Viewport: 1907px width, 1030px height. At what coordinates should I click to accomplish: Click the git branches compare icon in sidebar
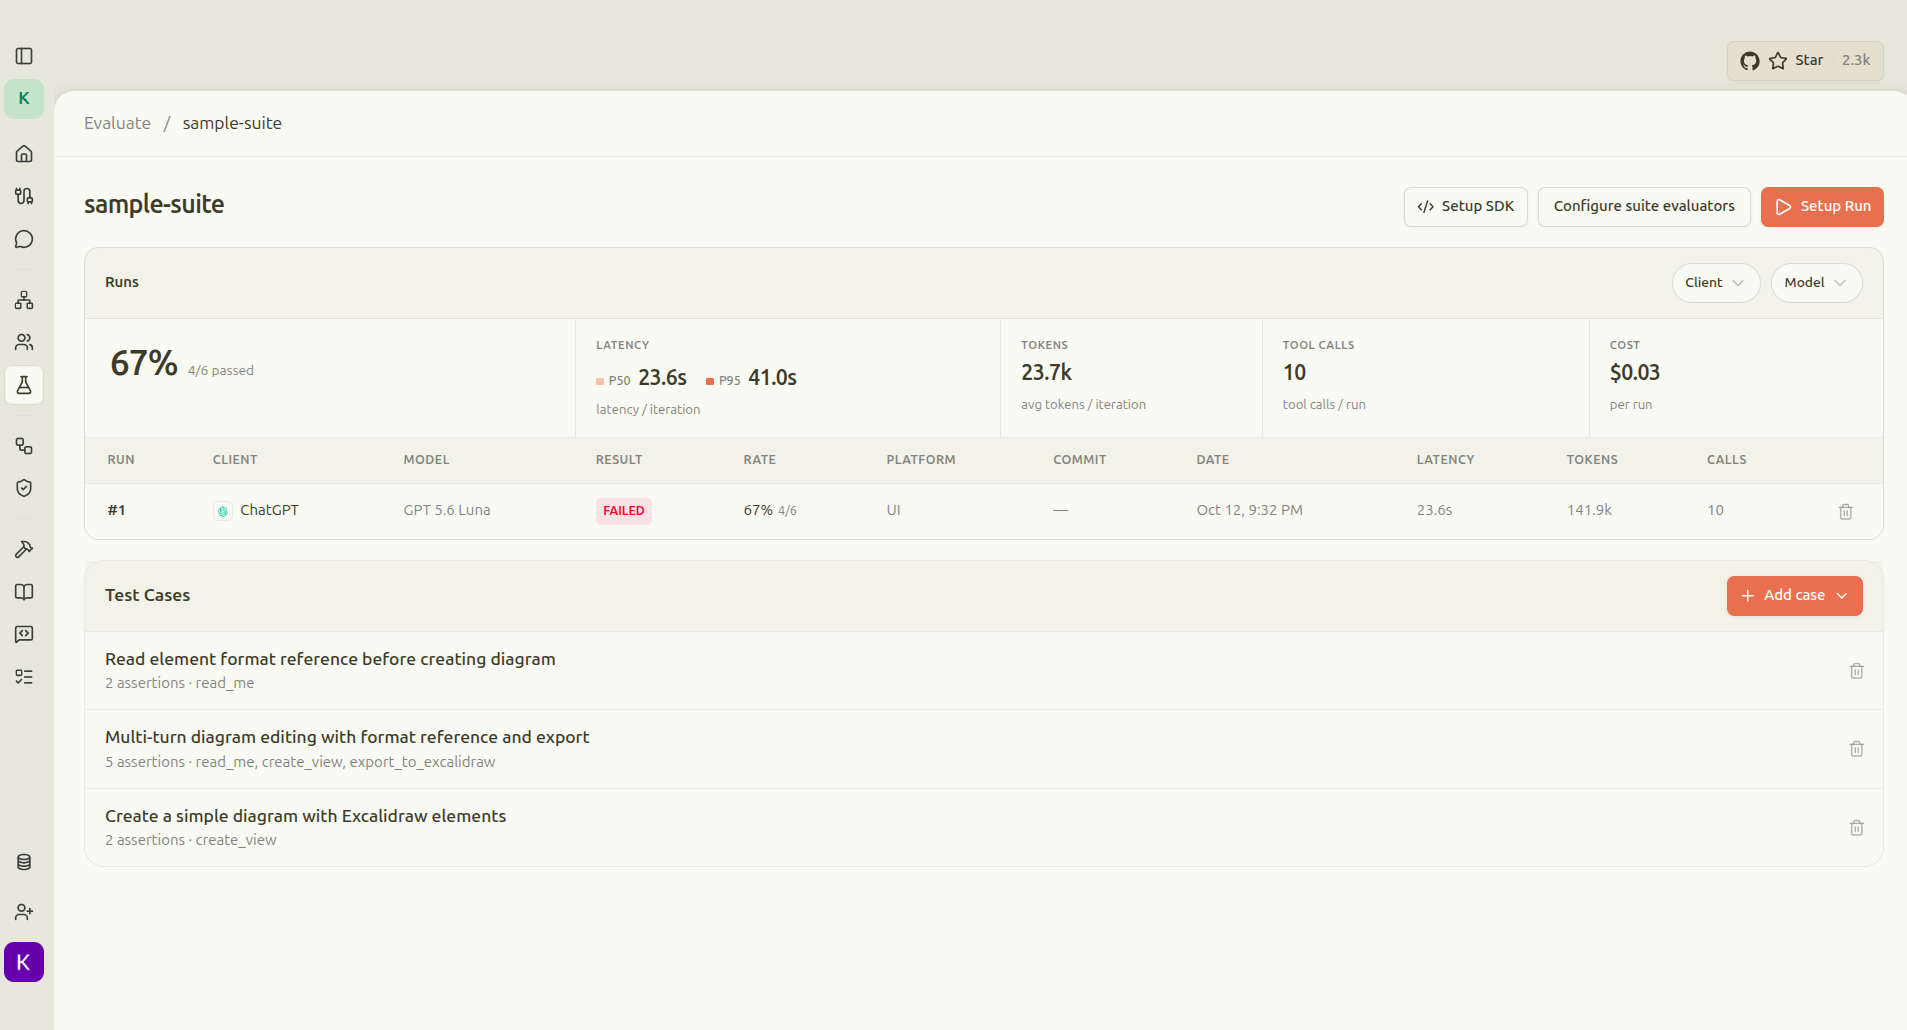(x=24, y=196)
